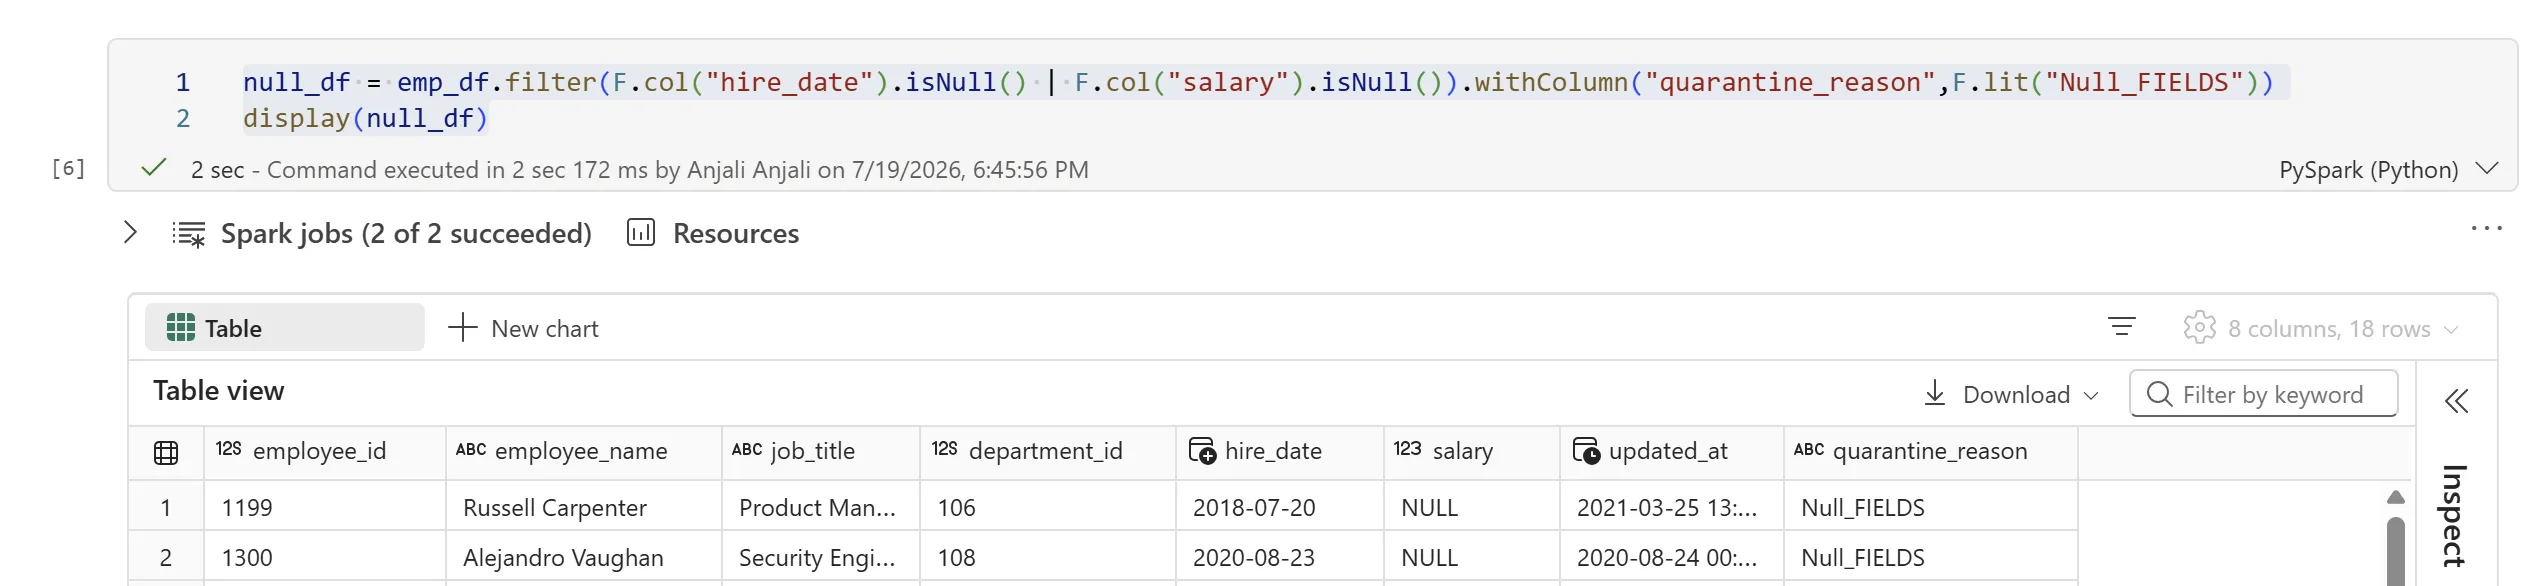Click the Resources chart icon
2530x586 pixels.
pyautogui.click(x=641, y=233)
